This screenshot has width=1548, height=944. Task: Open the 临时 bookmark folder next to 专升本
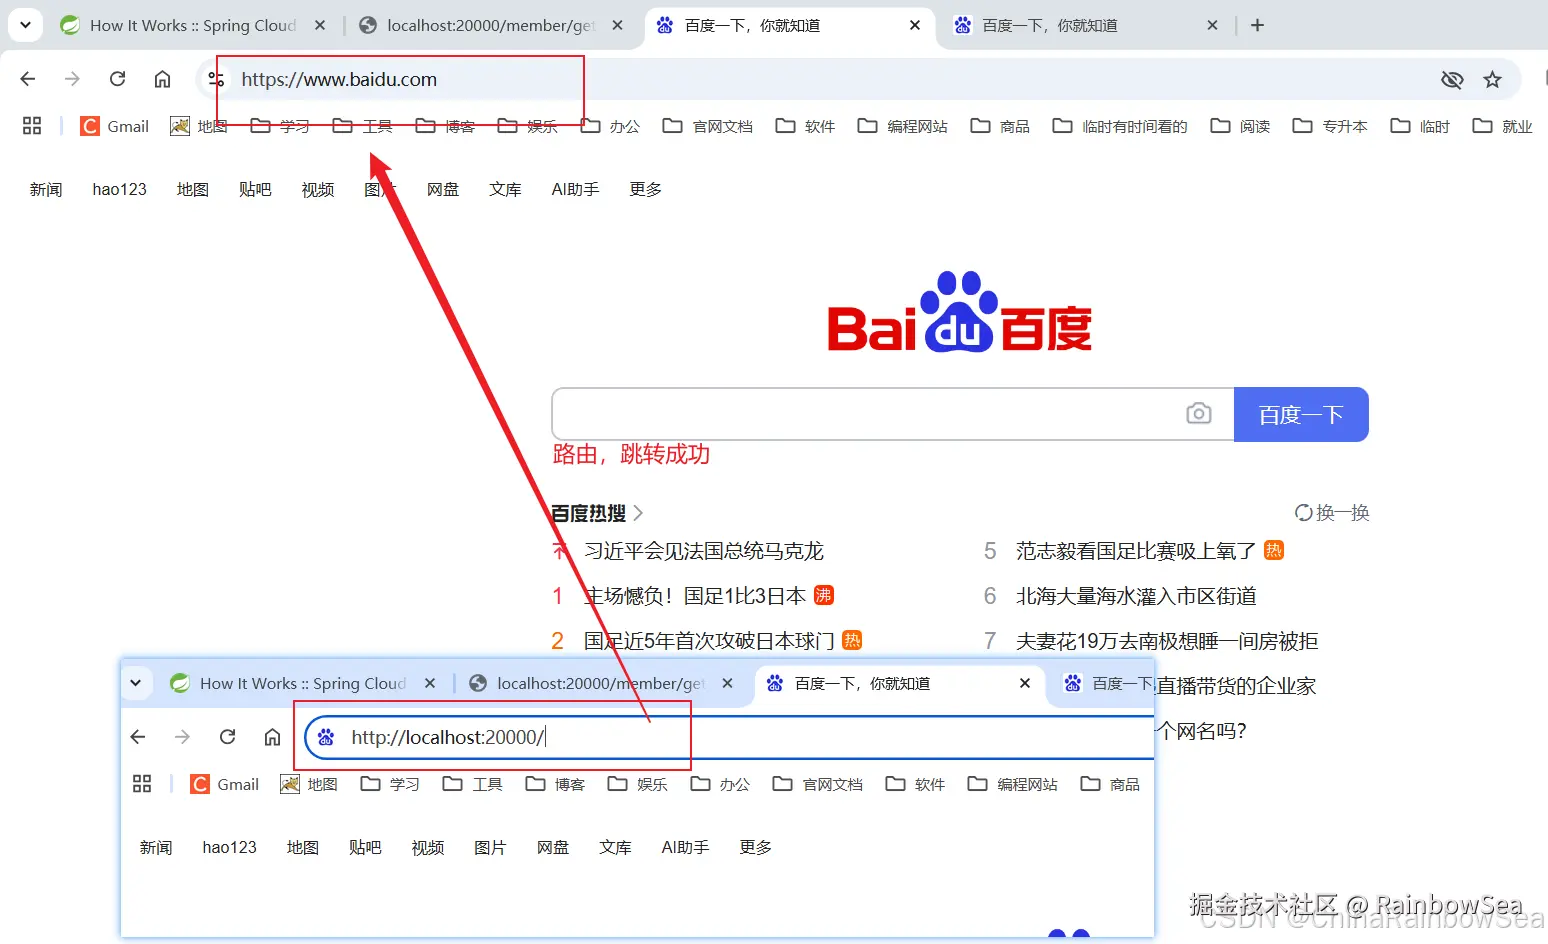tap(1420, 126)
